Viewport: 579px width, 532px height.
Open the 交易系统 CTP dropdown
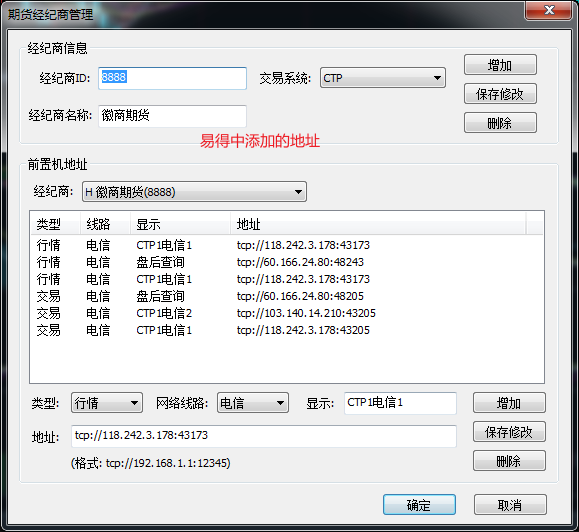click(x=383, y=78)
